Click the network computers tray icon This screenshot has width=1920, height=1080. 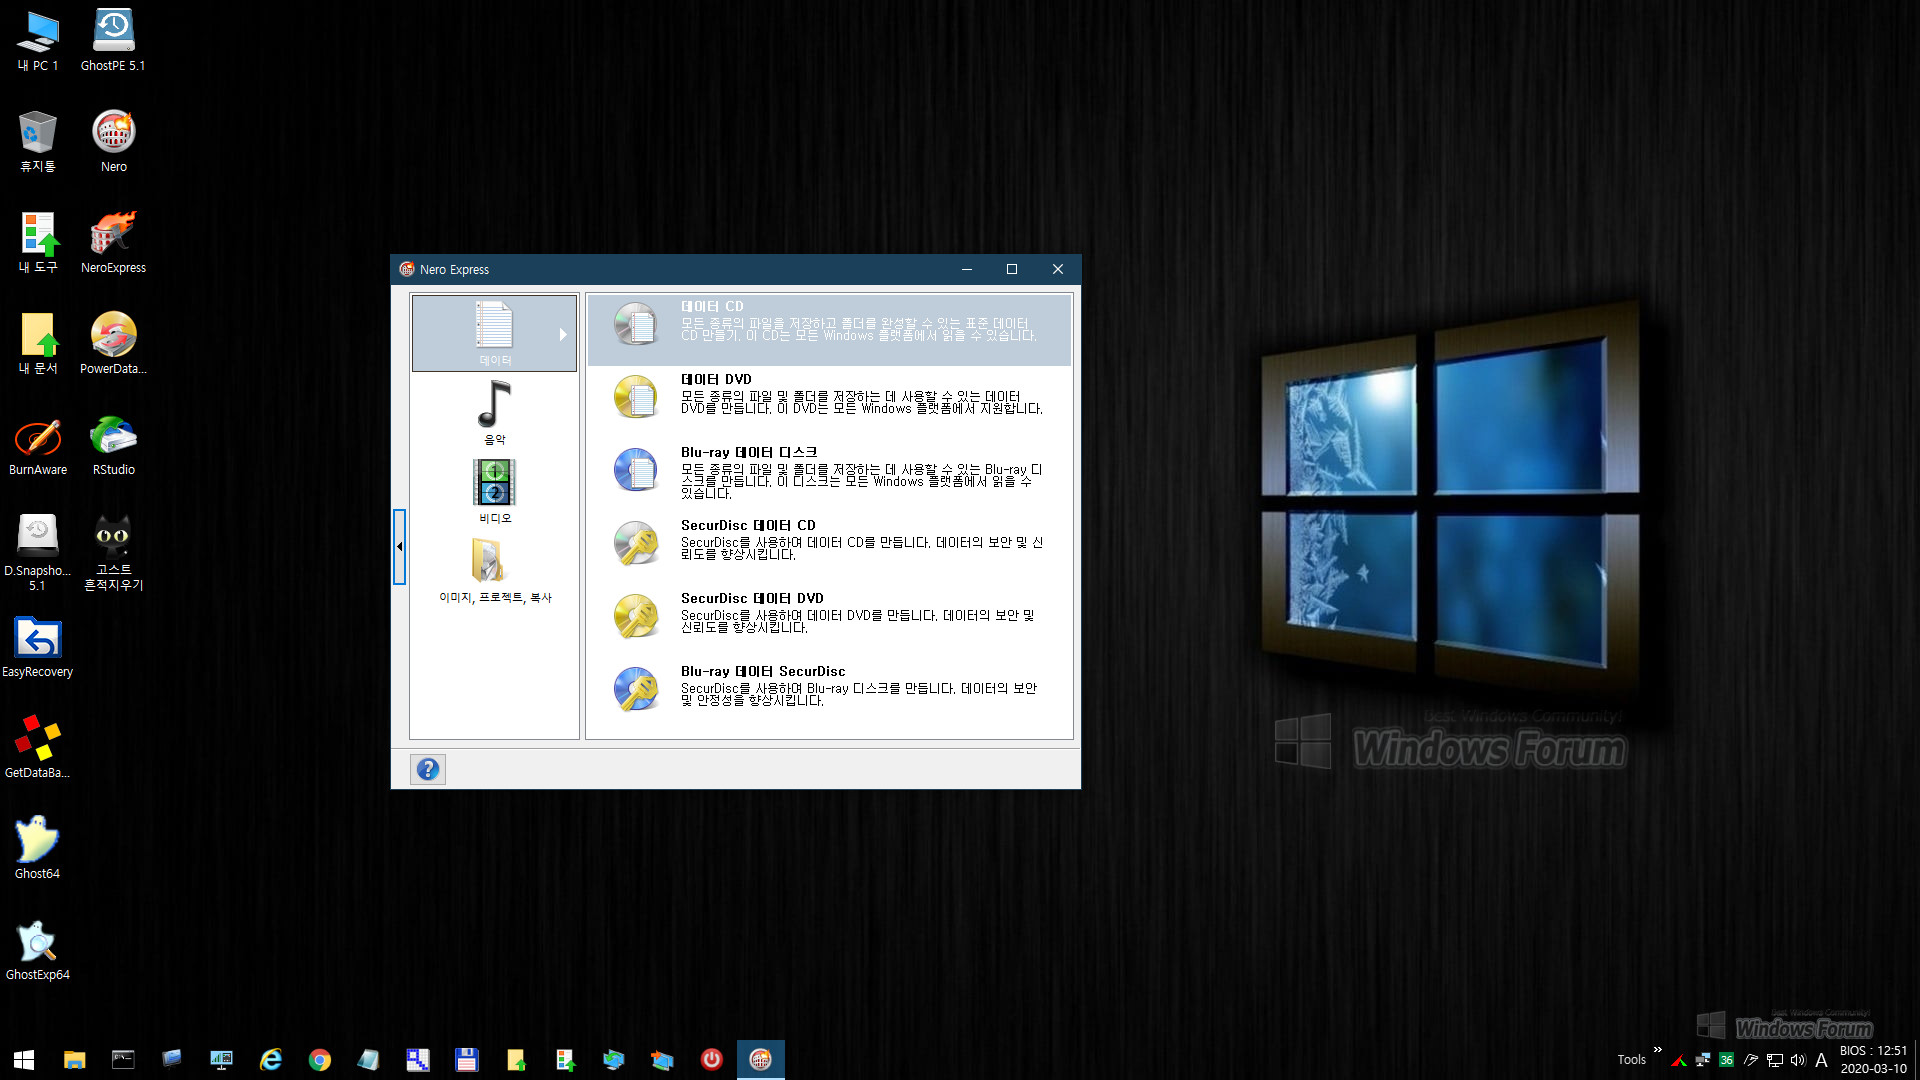[1702, 1060]
